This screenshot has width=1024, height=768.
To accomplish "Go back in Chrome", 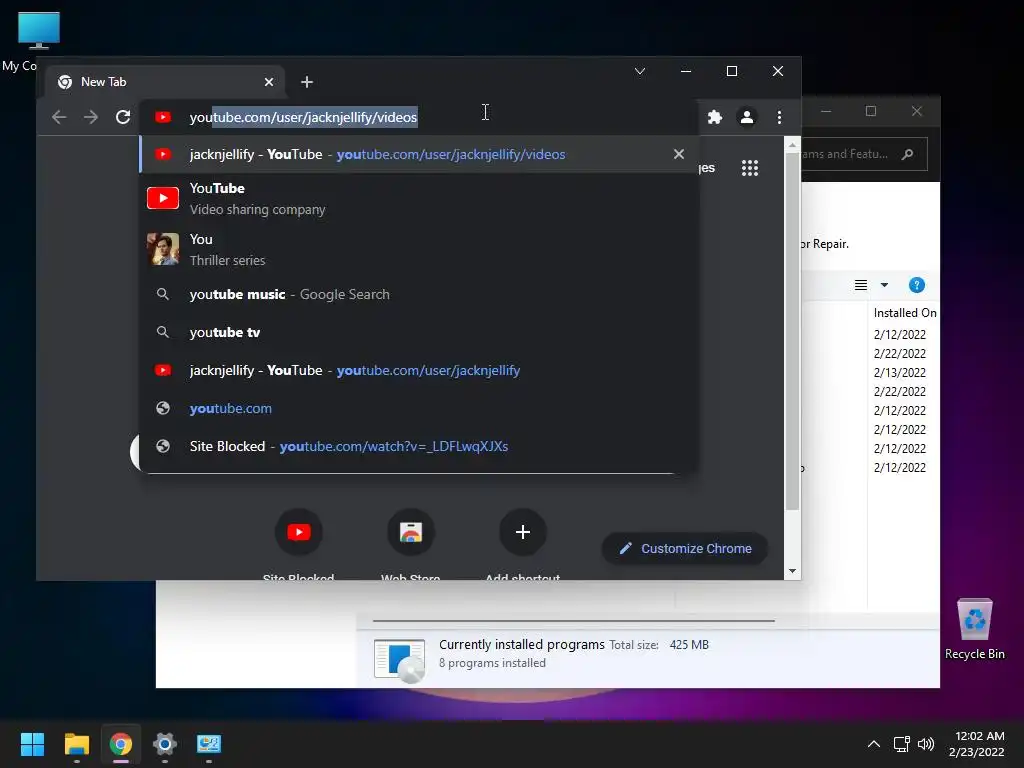I will click(x=59, y=117).
